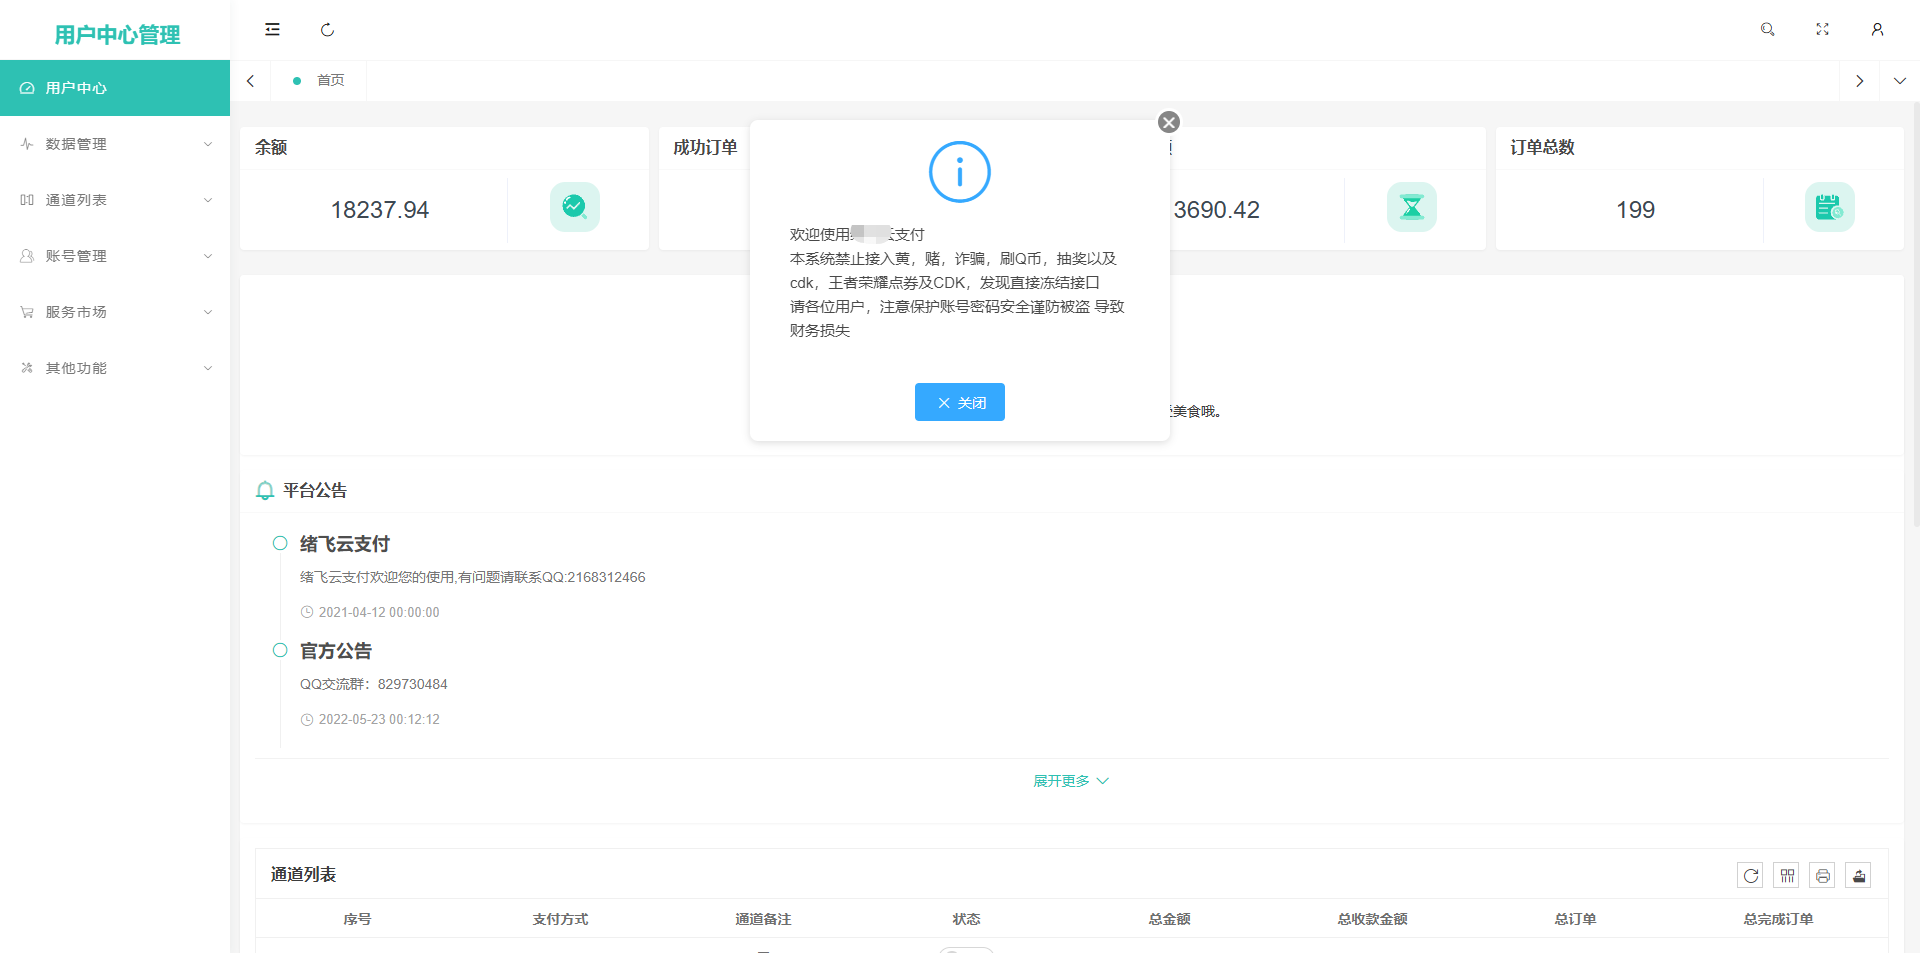Click the blue 关闭 button
Image resolution: width=1920 pixels, height=953 pixels.
(959, 402)
